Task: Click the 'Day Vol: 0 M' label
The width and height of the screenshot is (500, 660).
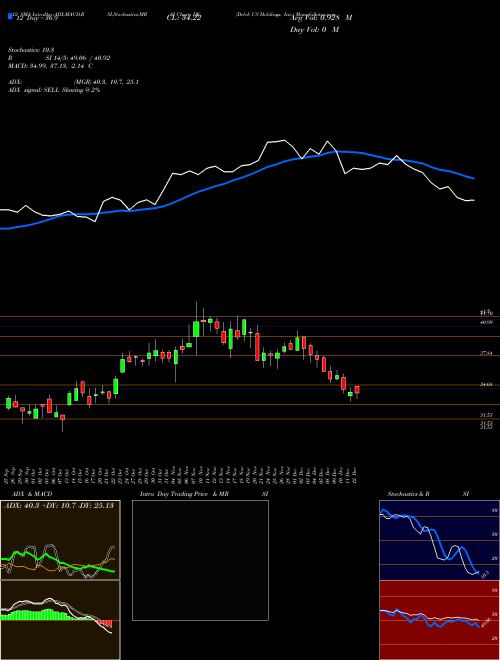Action: 315,29
